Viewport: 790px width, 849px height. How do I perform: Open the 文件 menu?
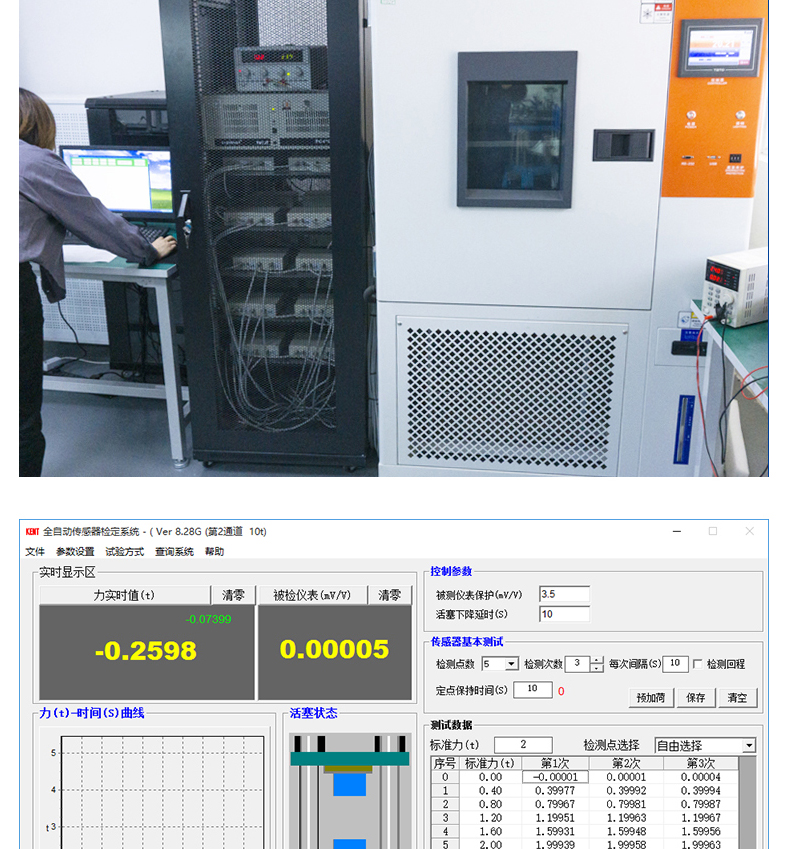[35, 552]
